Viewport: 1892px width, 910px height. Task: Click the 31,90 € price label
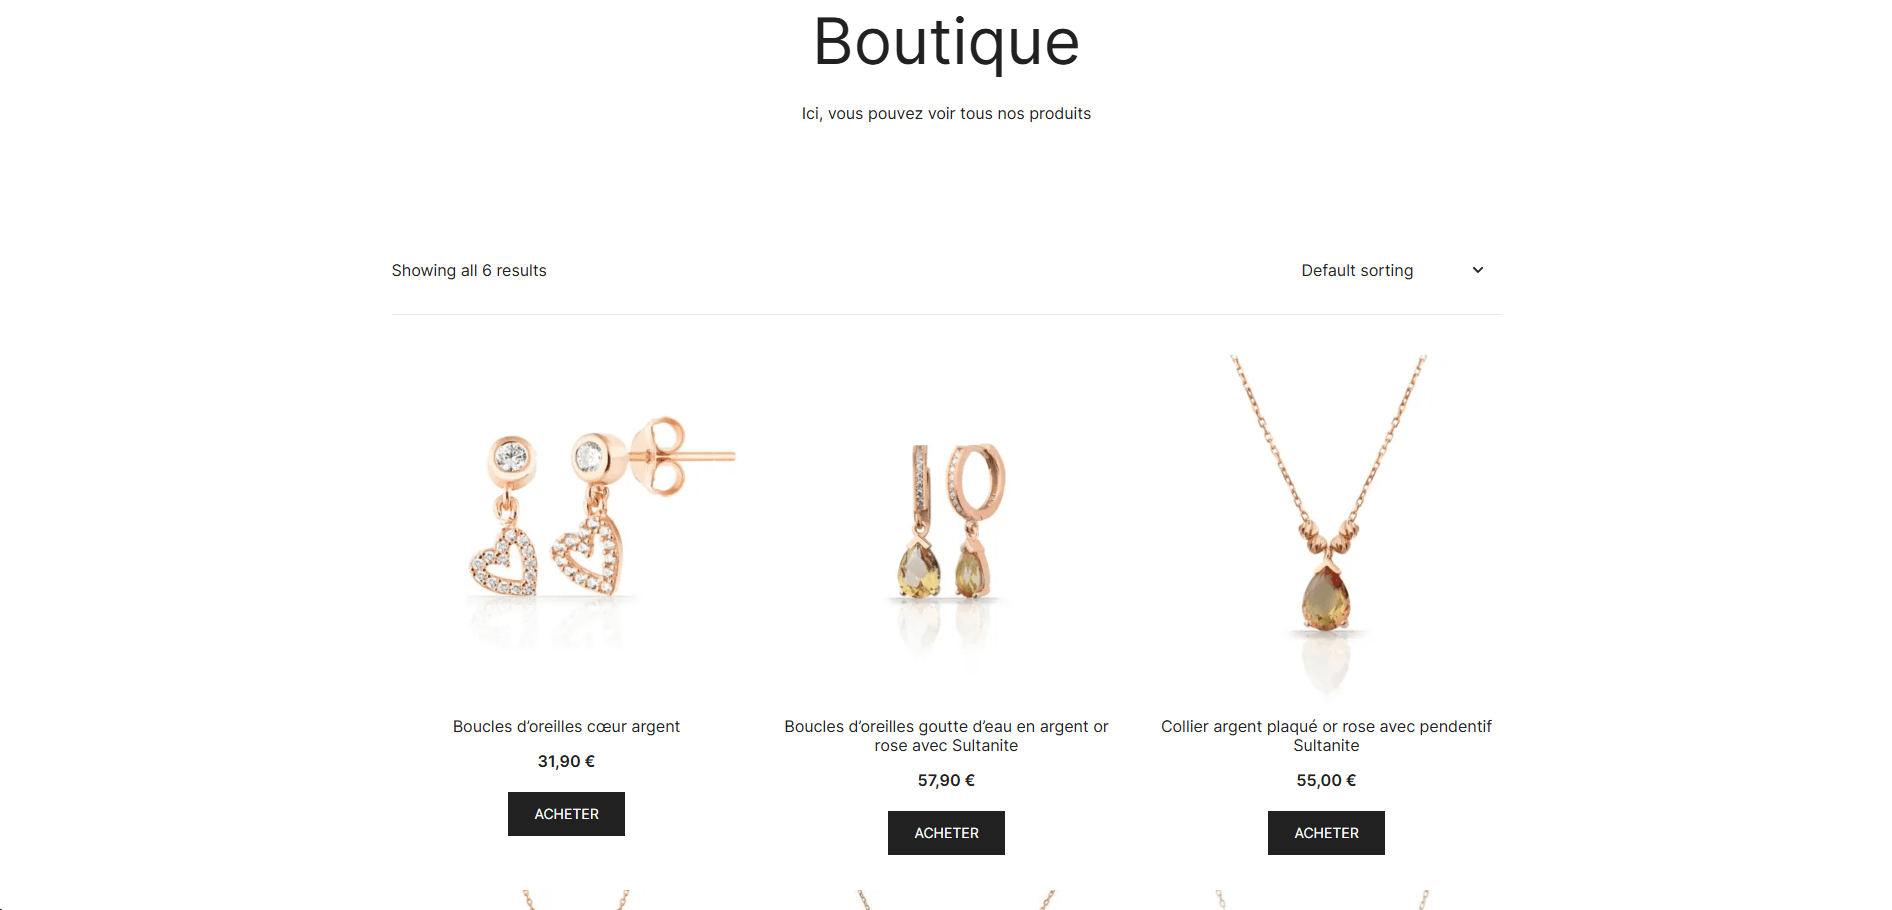[566, 762]
